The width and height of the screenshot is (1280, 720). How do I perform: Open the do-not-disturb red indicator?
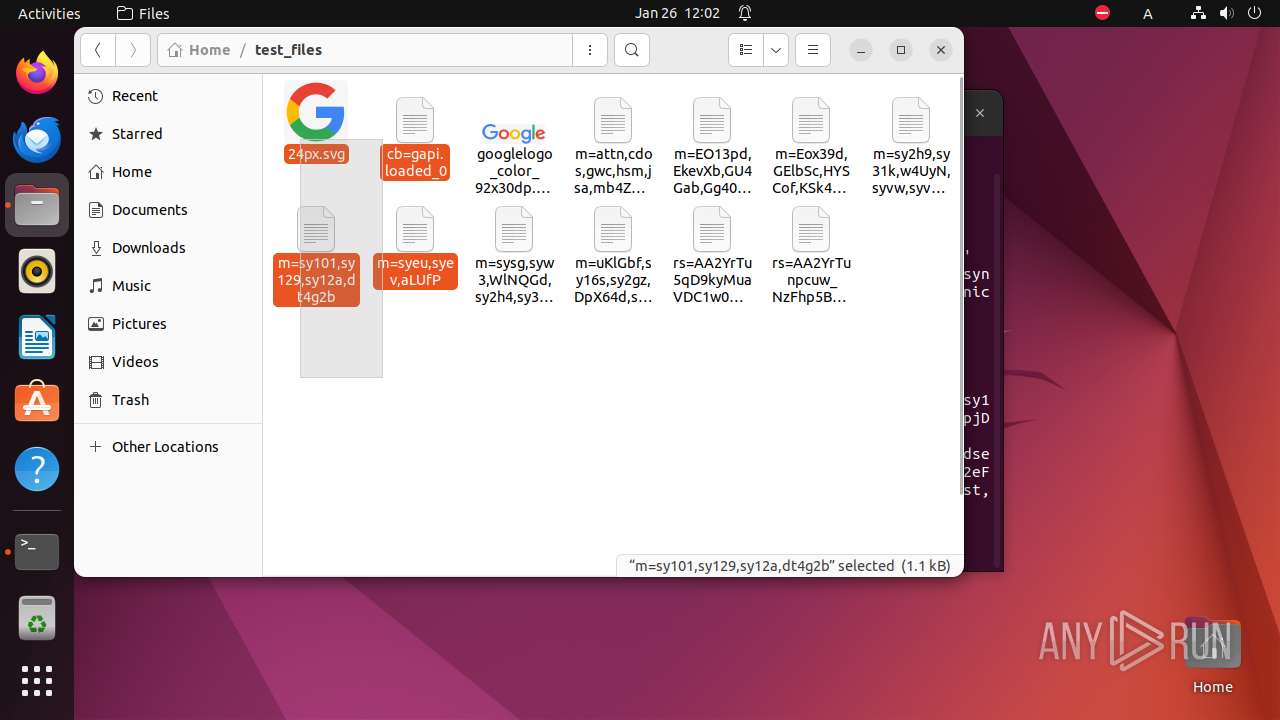coord(1102,13)
